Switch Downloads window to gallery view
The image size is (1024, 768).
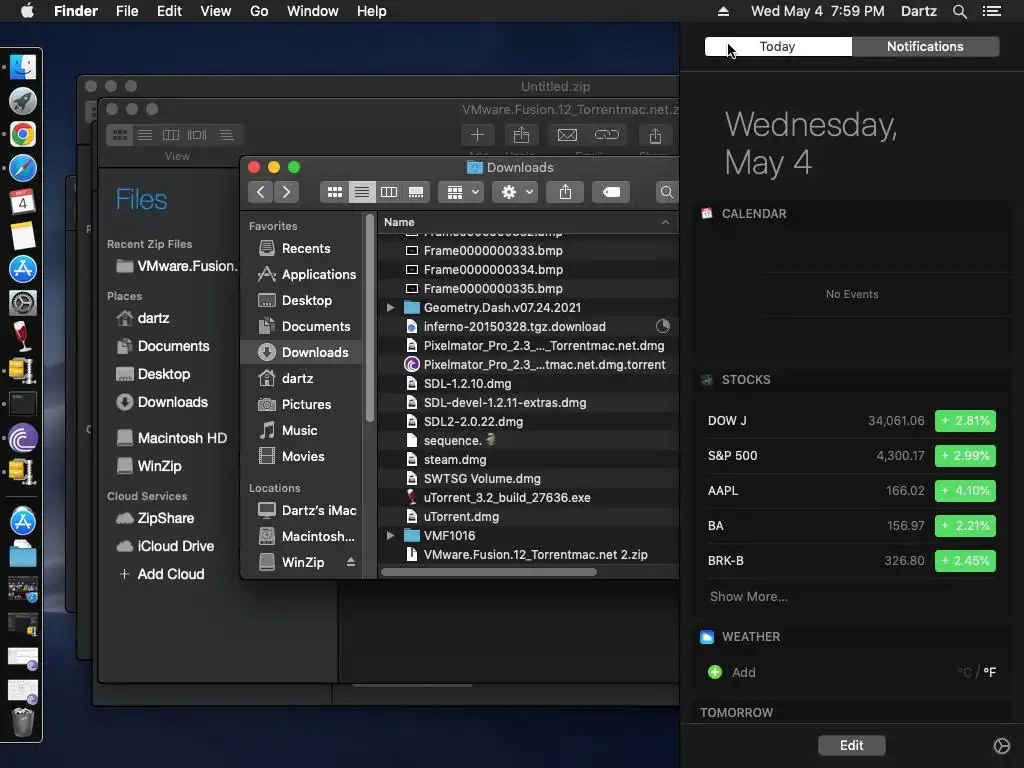[x=416, y=192]
